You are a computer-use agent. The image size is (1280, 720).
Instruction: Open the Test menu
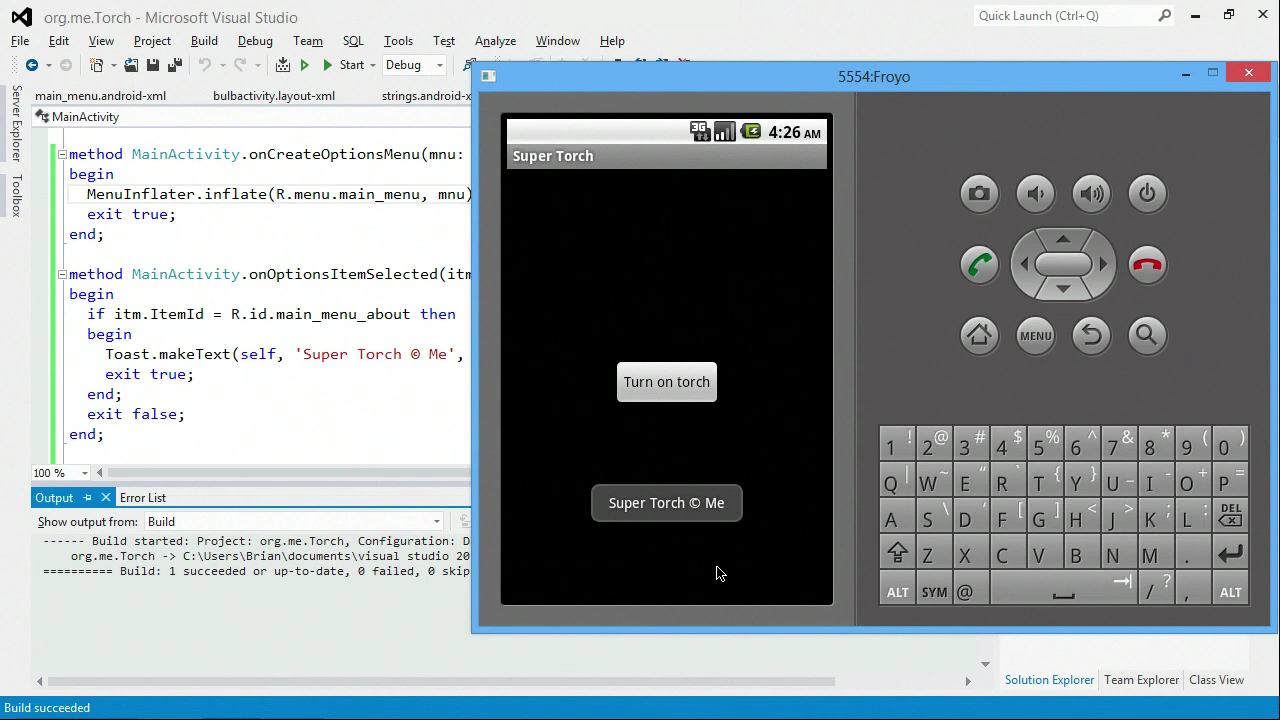(x=444, y=41)
